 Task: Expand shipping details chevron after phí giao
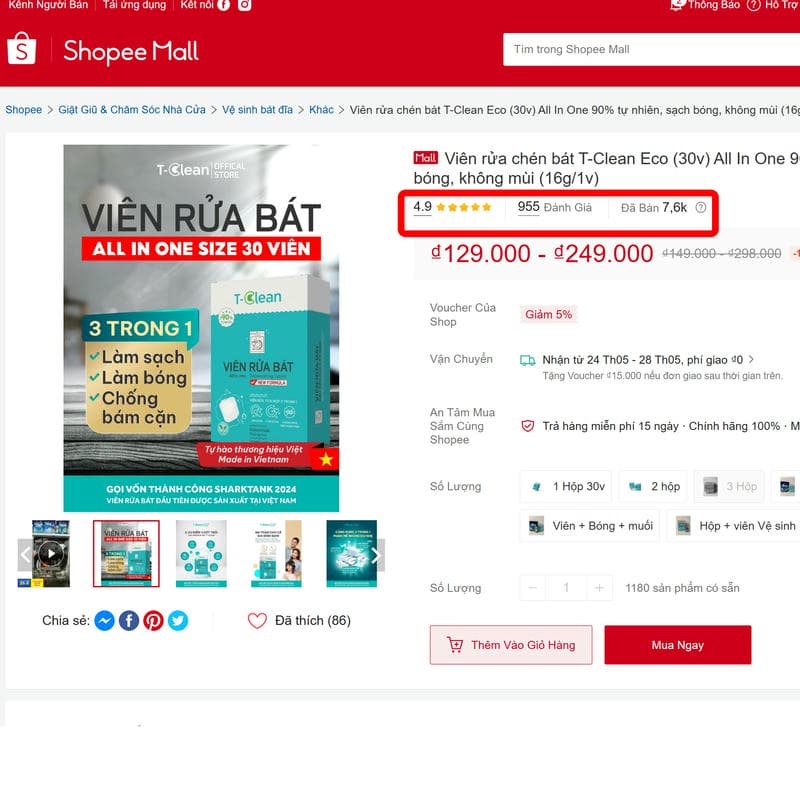coord(751,359)
